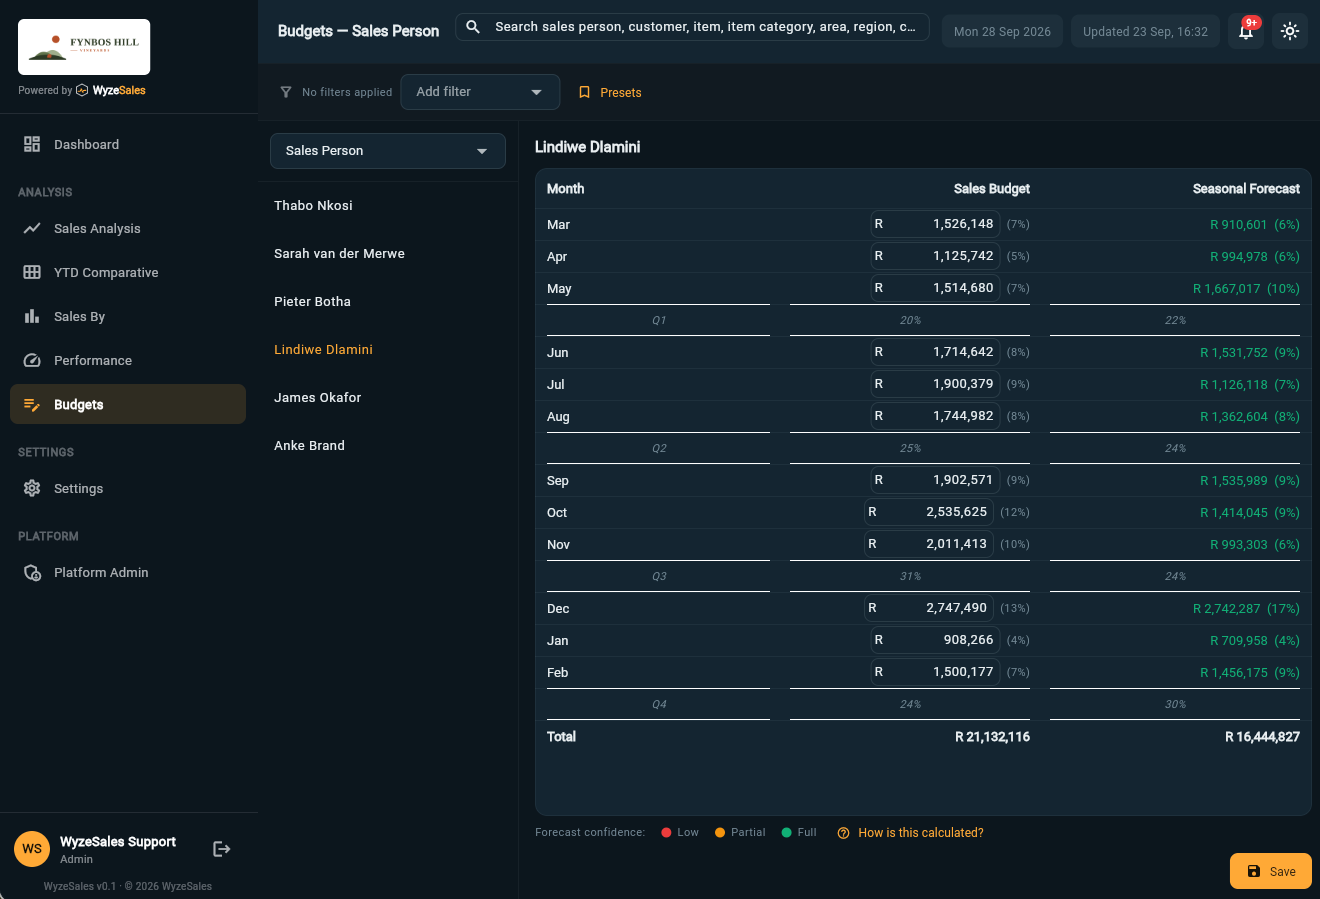This screenshot has height=899, width=1320.
Task: Open Settings menu item
Action: coord(128,488)
